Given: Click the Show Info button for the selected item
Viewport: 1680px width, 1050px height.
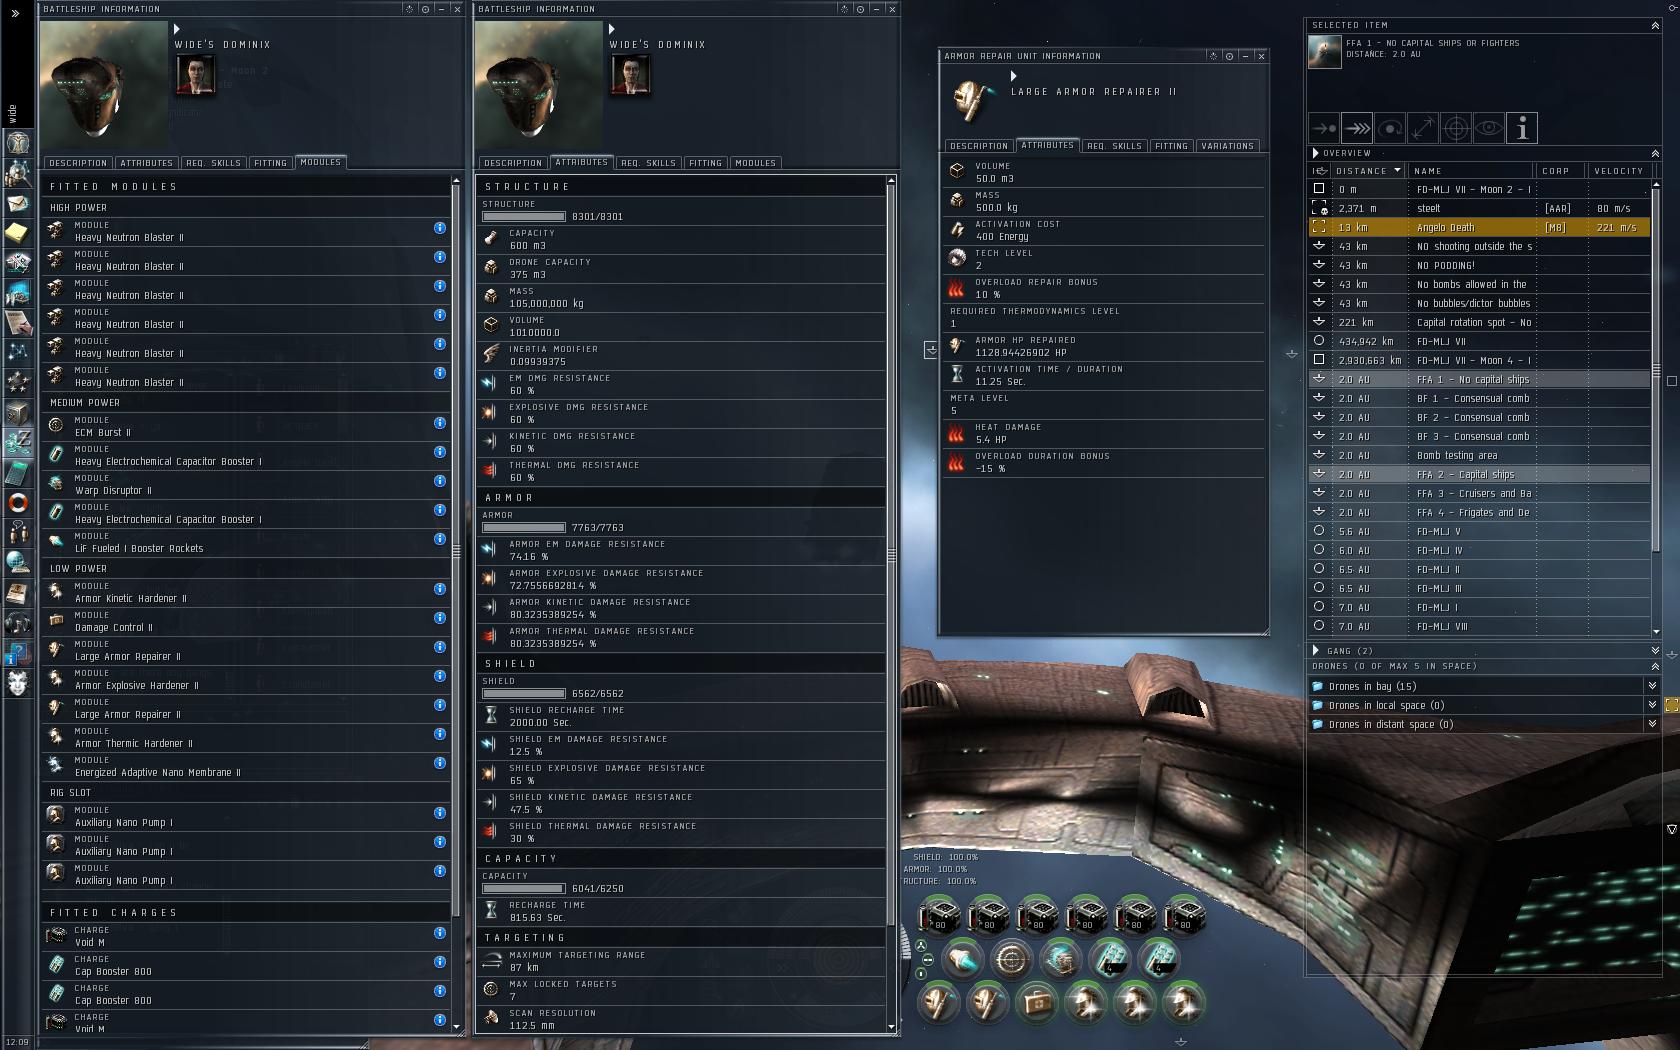Looking at the screenshot, I should click(x=1522, y=128).
